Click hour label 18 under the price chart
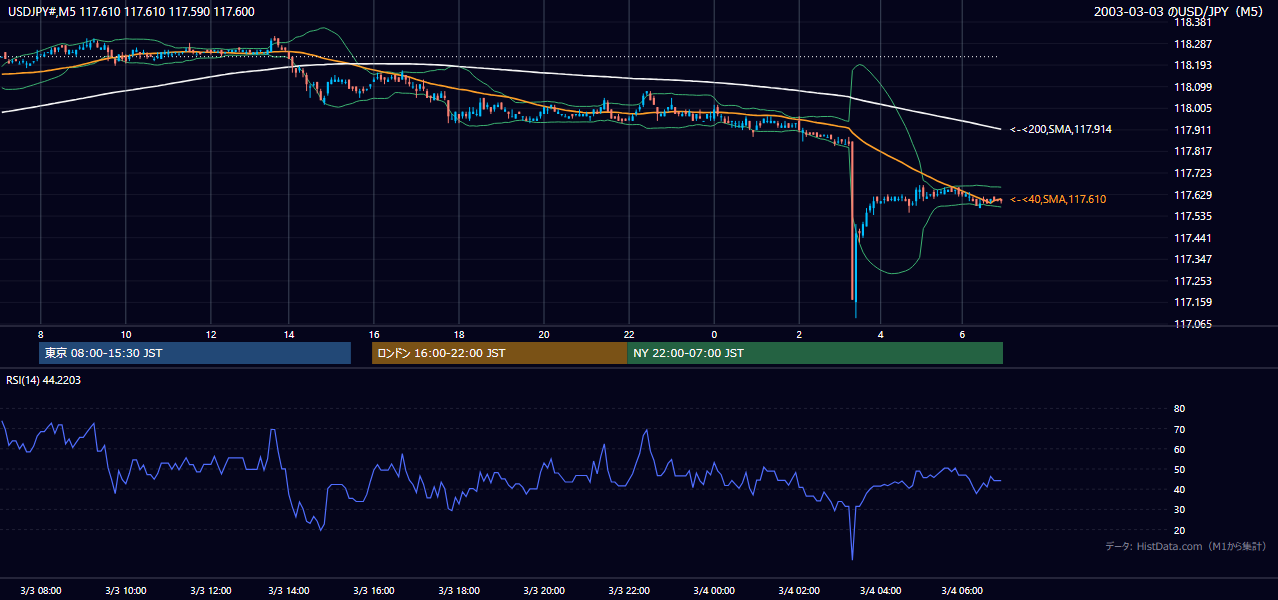 [x=458, y=334]
